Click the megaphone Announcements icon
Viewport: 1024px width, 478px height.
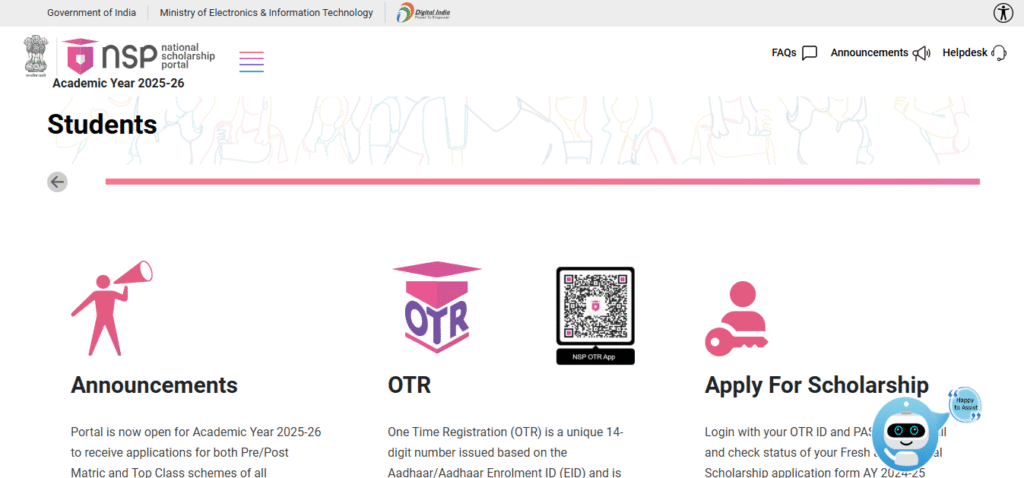tap(111, 308)
